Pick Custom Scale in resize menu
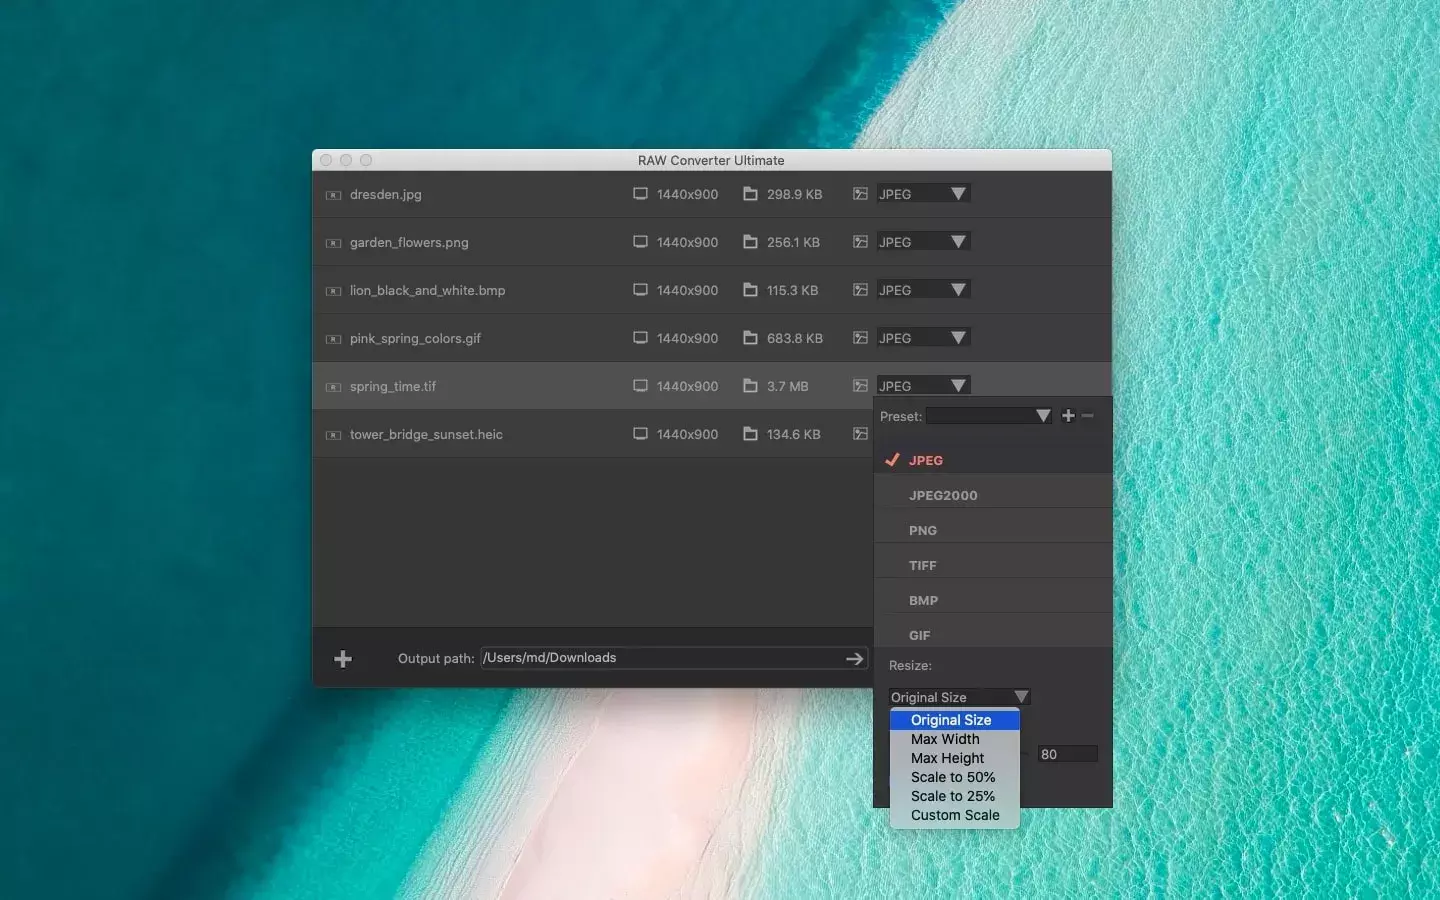Screen dimensions: 1440x900 [x=955, y=815]
